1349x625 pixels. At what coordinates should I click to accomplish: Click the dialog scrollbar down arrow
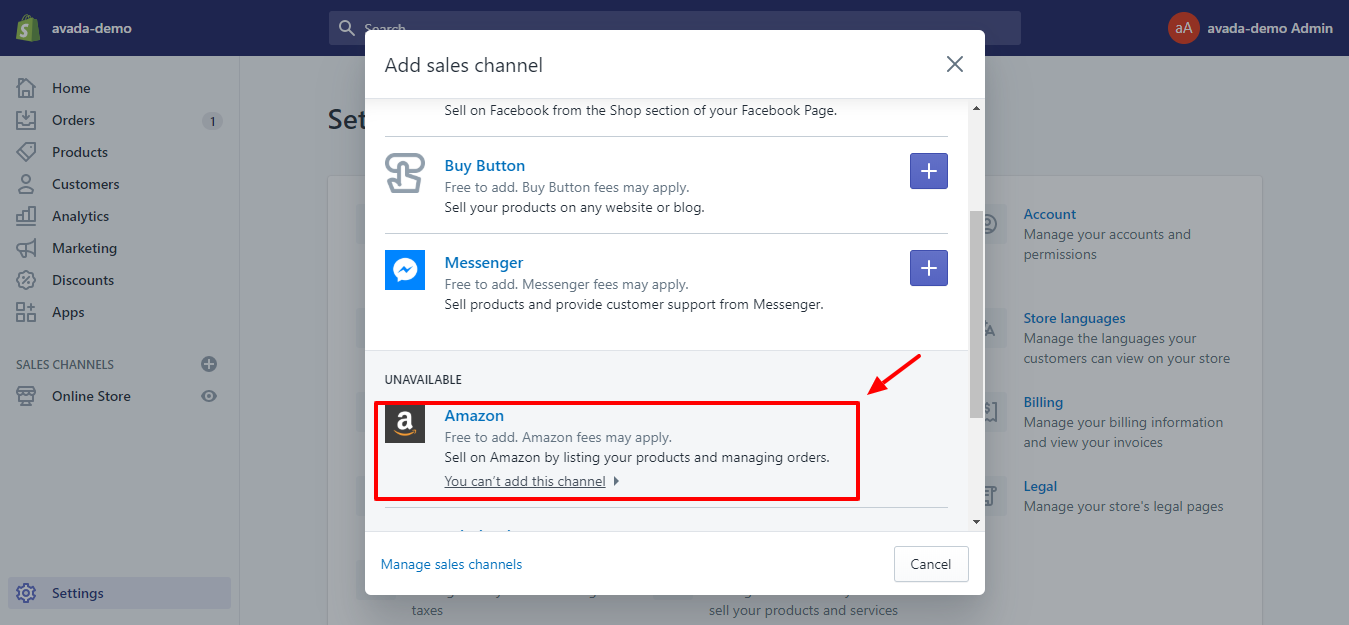click(976, 522)
